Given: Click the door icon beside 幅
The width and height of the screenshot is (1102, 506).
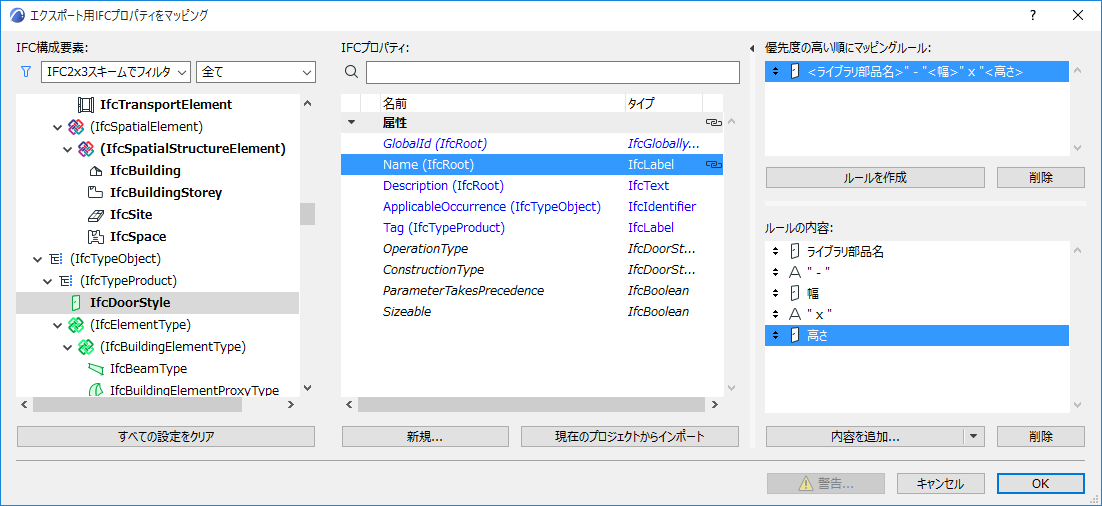Looking at the screenshot, I should (795, 294).
